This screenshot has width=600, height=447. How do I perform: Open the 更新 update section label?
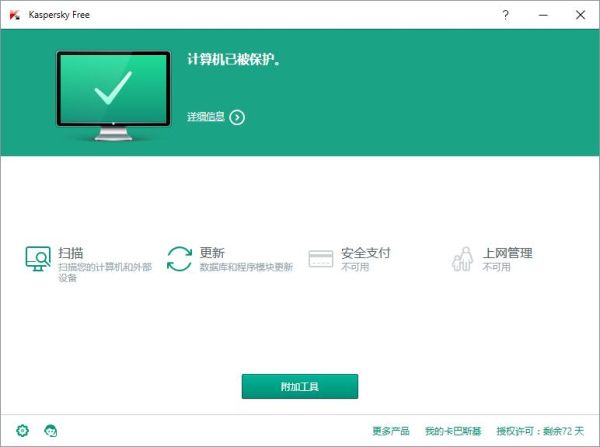pyautogui.click(x=212, y=253)
